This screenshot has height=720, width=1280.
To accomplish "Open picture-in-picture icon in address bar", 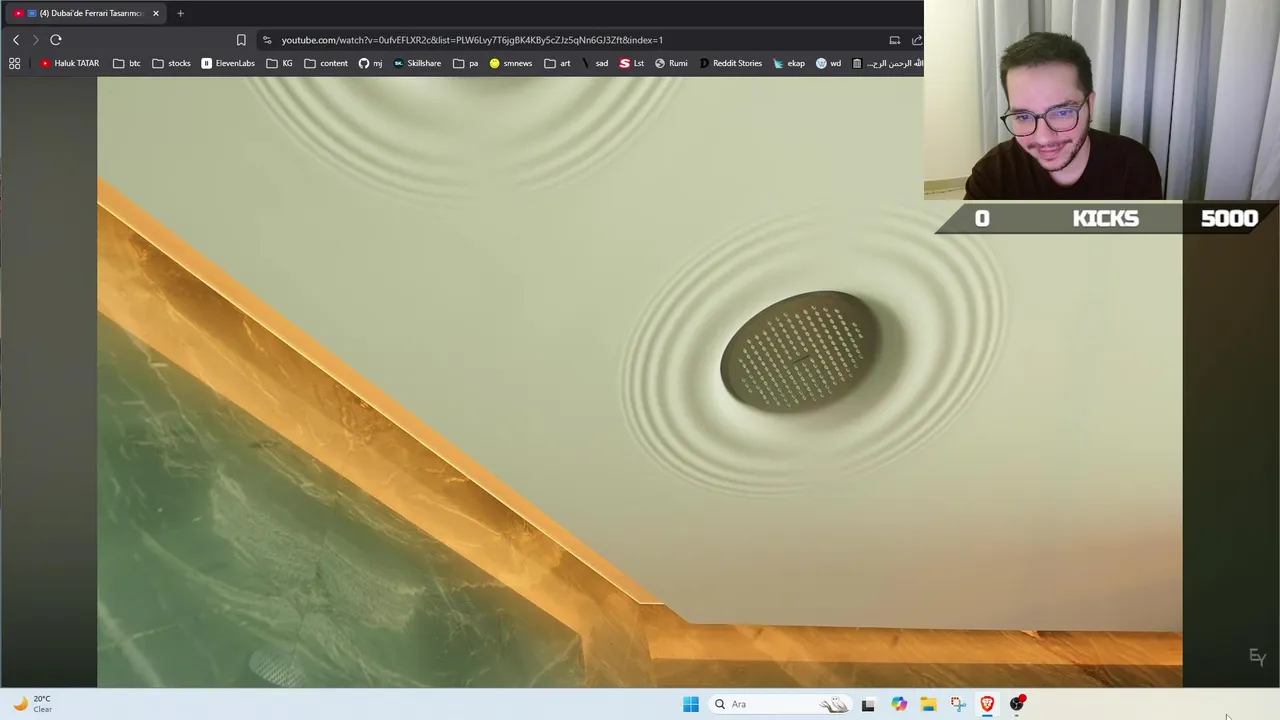I will point(895,40).
